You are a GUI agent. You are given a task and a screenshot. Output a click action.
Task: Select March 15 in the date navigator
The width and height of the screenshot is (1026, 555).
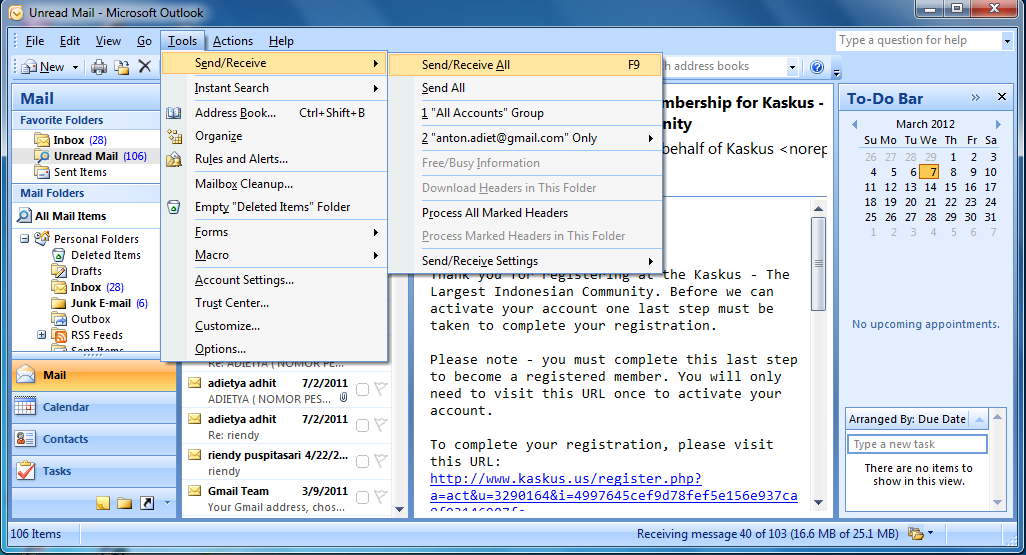click(950, 187)
